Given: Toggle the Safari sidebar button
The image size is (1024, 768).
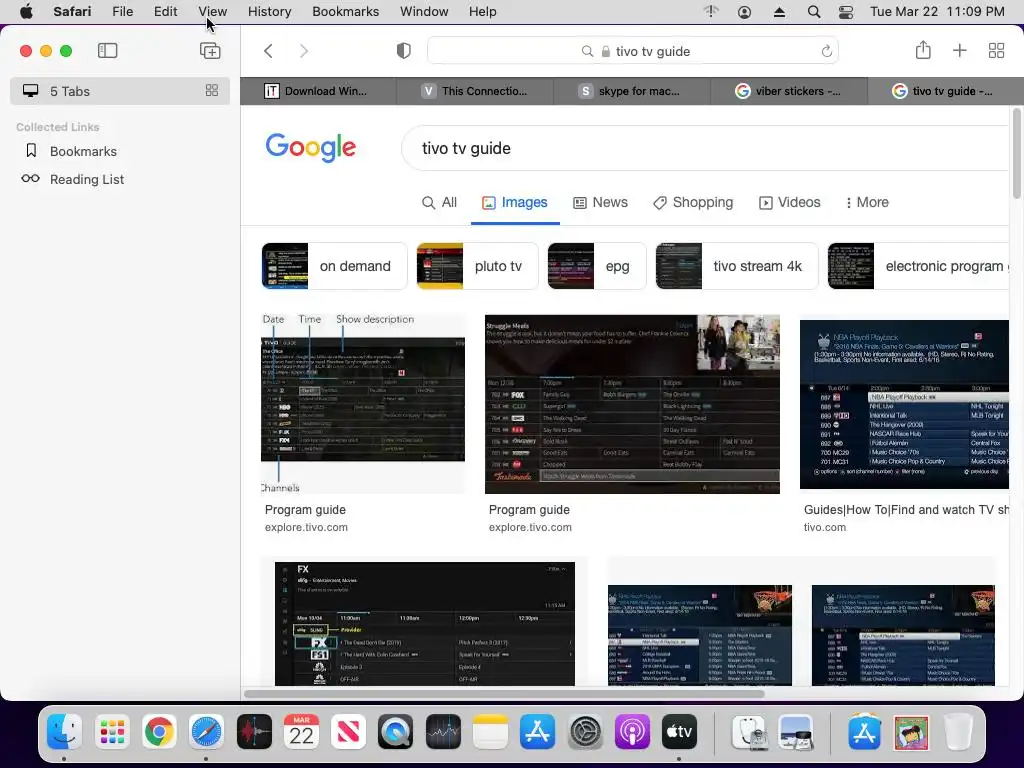Looking at the screenshot, I should 107,50.
